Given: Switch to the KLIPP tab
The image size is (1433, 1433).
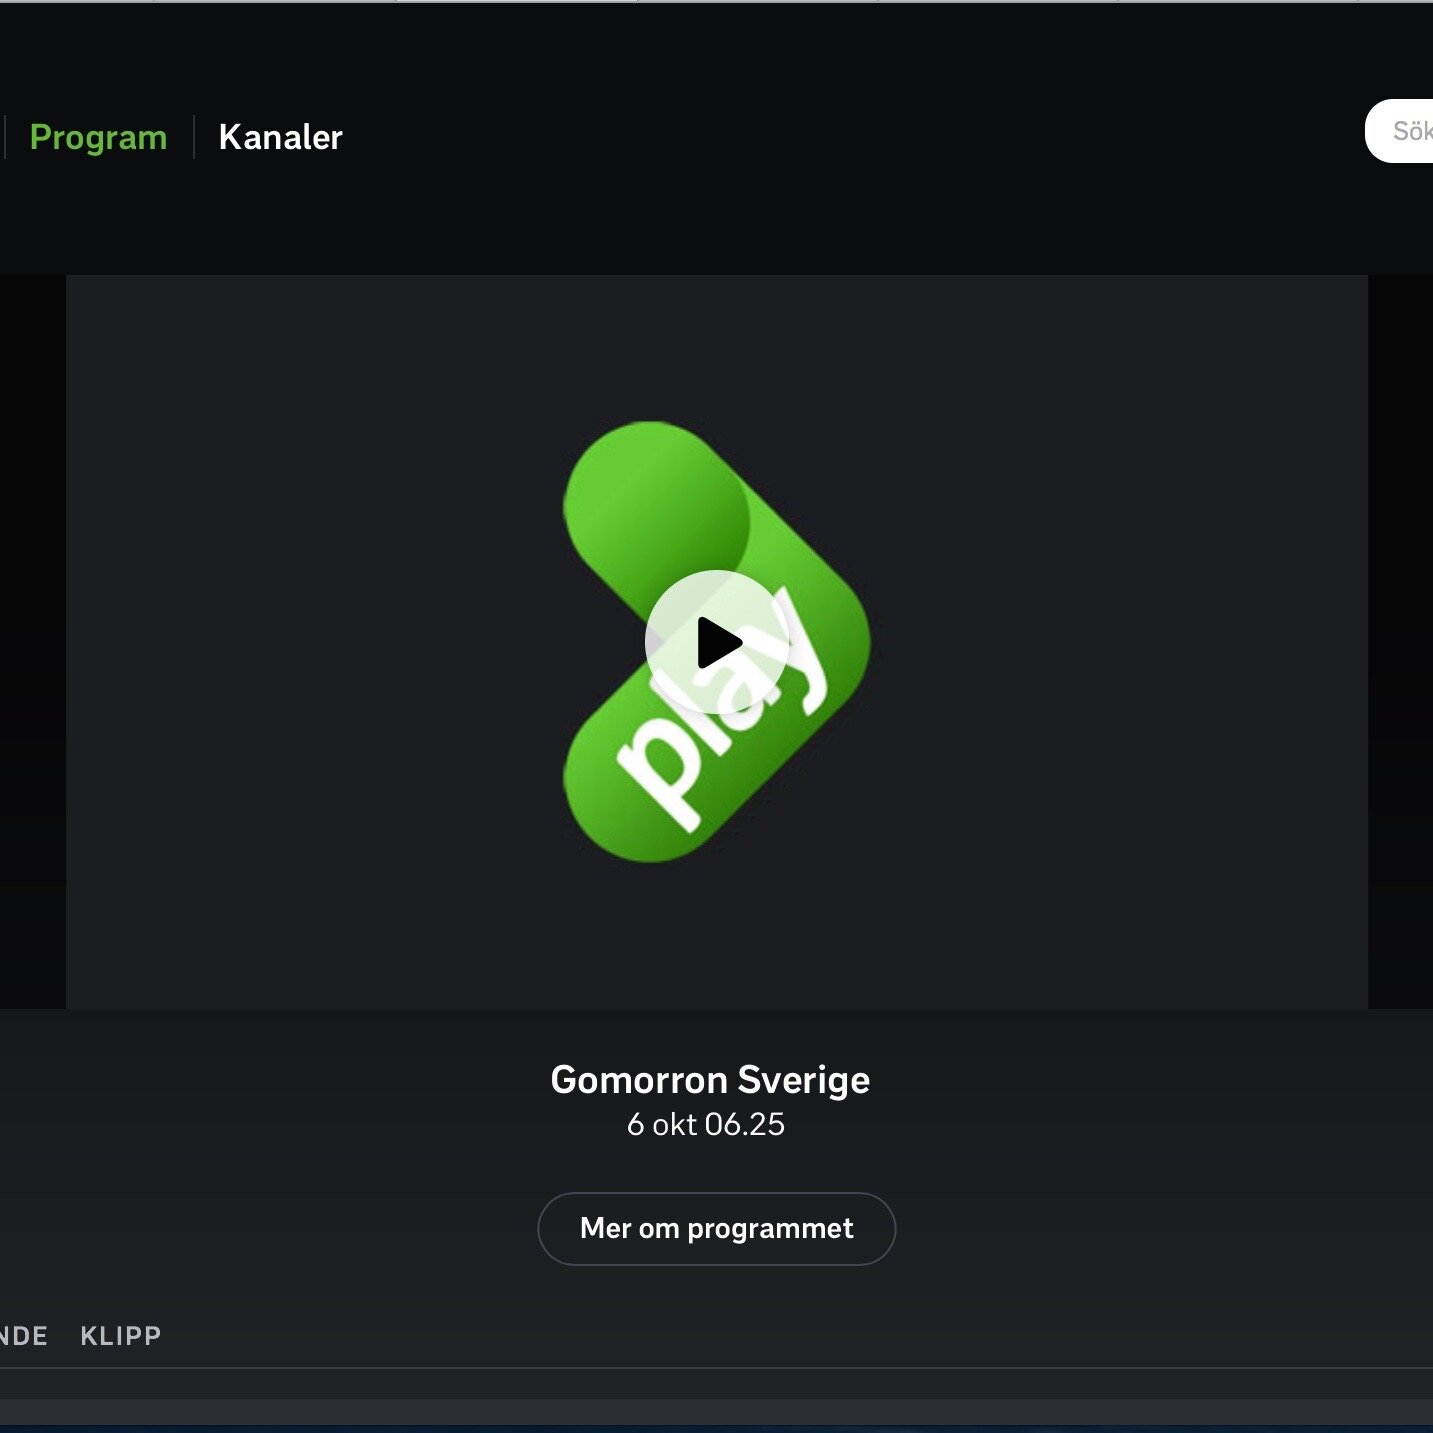Looking at the screenshot, I should (x=121, y=1336).
